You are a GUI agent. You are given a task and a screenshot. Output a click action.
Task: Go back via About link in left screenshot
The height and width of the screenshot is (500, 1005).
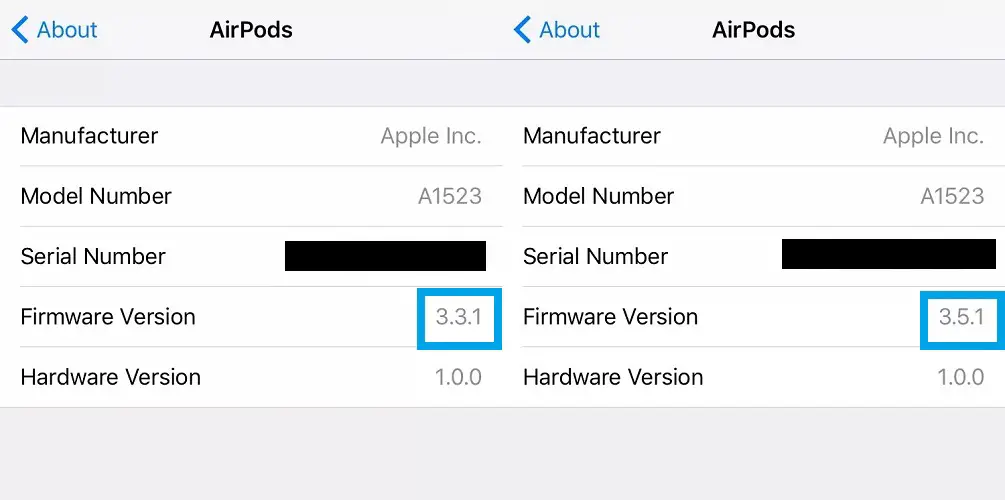pos(67,30)
